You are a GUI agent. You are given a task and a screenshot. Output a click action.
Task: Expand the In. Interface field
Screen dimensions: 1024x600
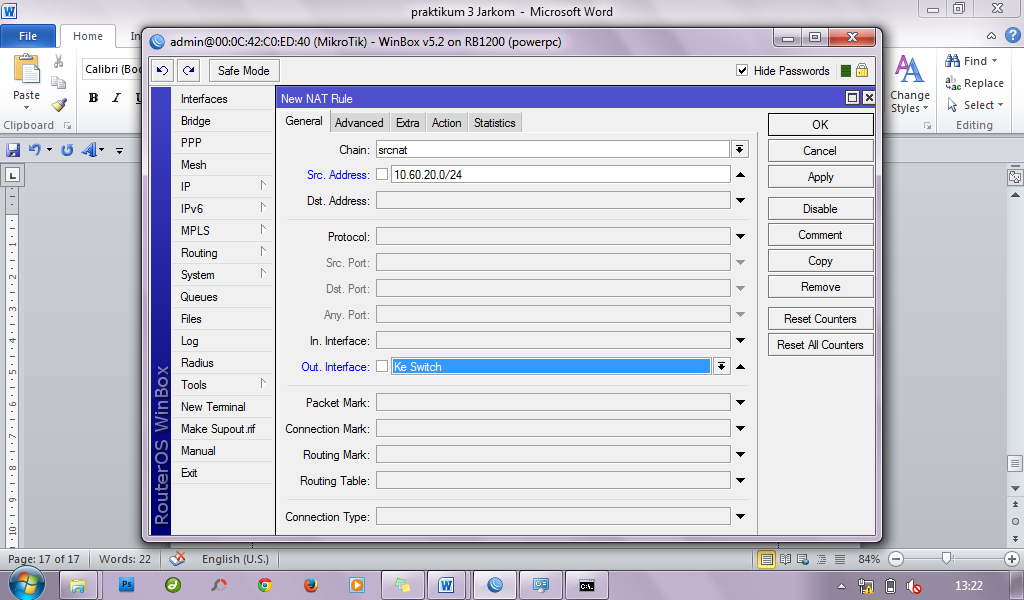click(x=741, y=340)
